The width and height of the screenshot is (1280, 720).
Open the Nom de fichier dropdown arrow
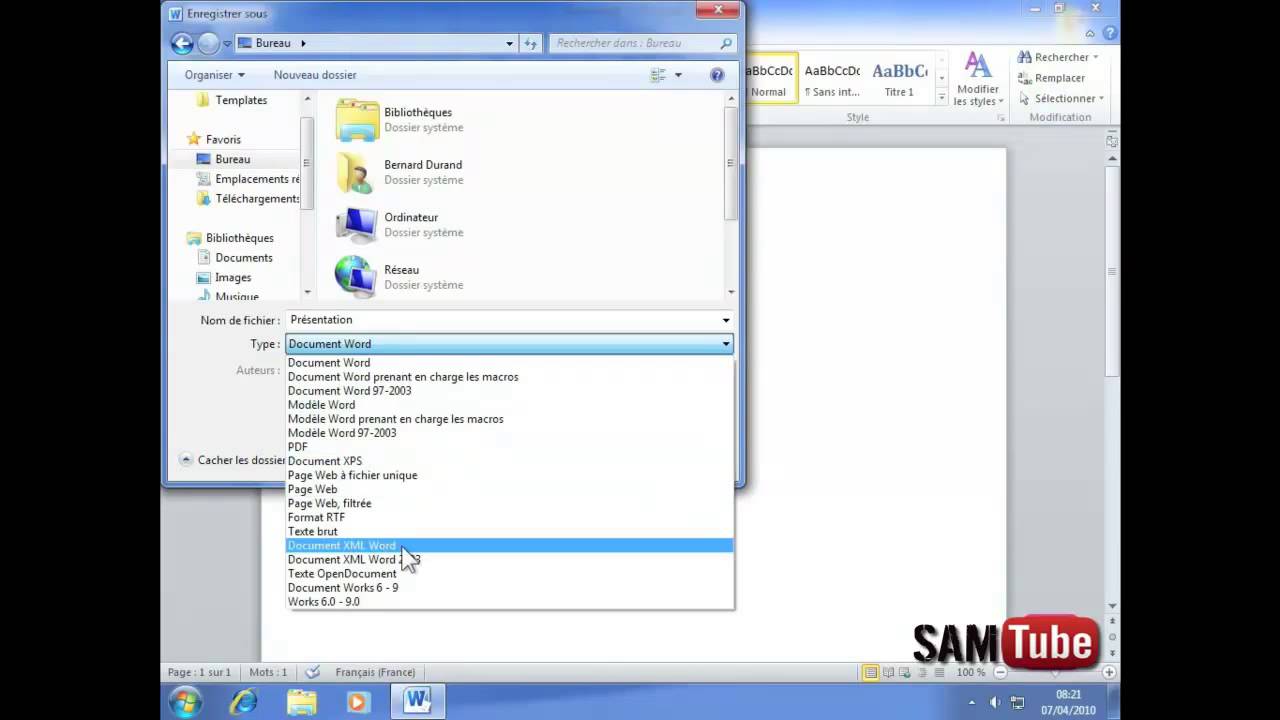726,320
